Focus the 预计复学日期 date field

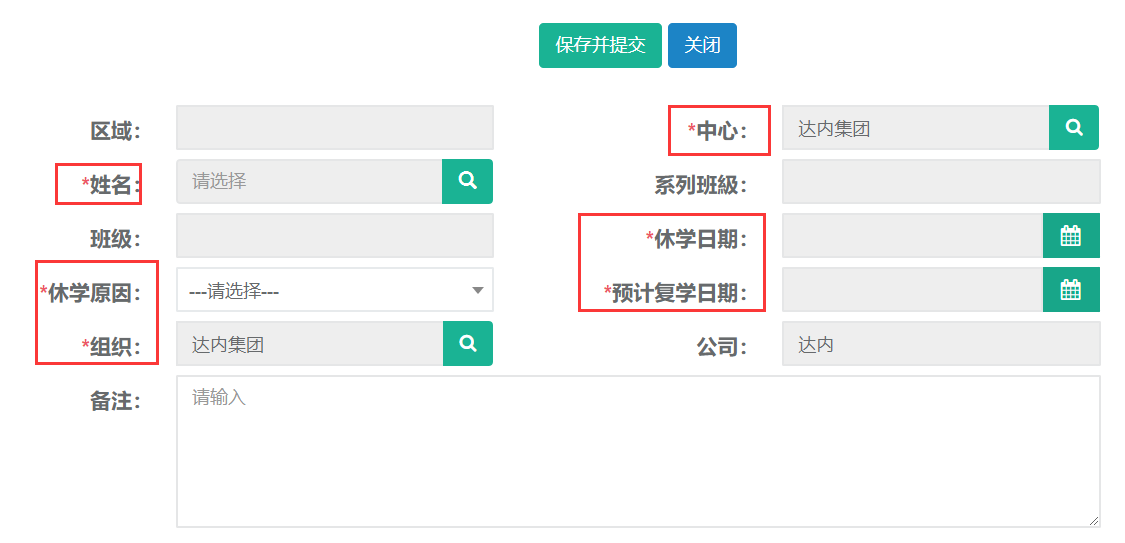pyautogui.click(x=912, y=290)
